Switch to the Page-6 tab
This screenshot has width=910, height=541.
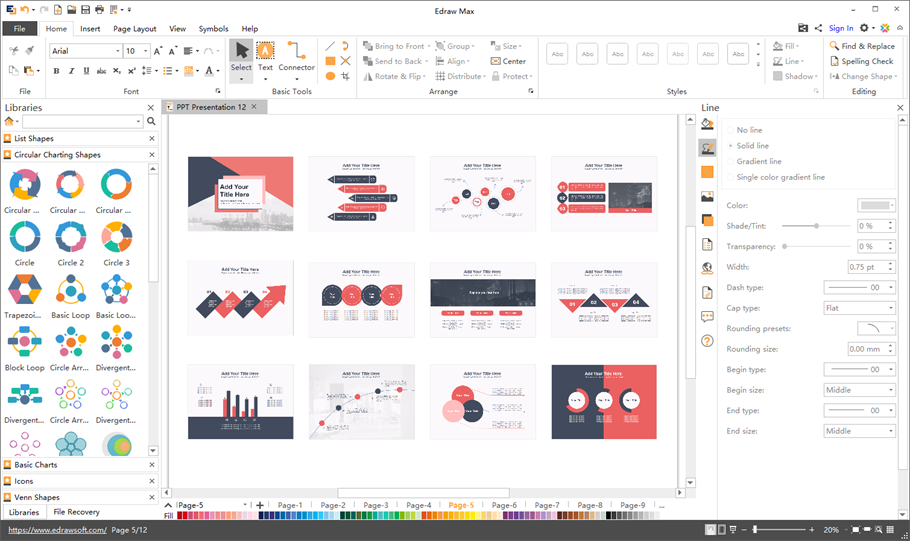pyautogui.click(x=504, y=506)
